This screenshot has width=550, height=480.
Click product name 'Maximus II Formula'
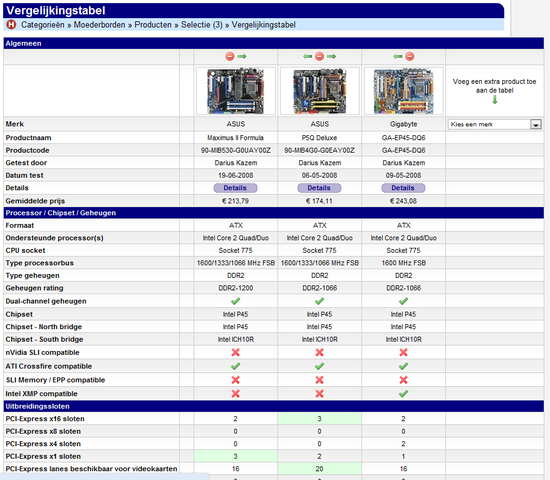[235, 138]
